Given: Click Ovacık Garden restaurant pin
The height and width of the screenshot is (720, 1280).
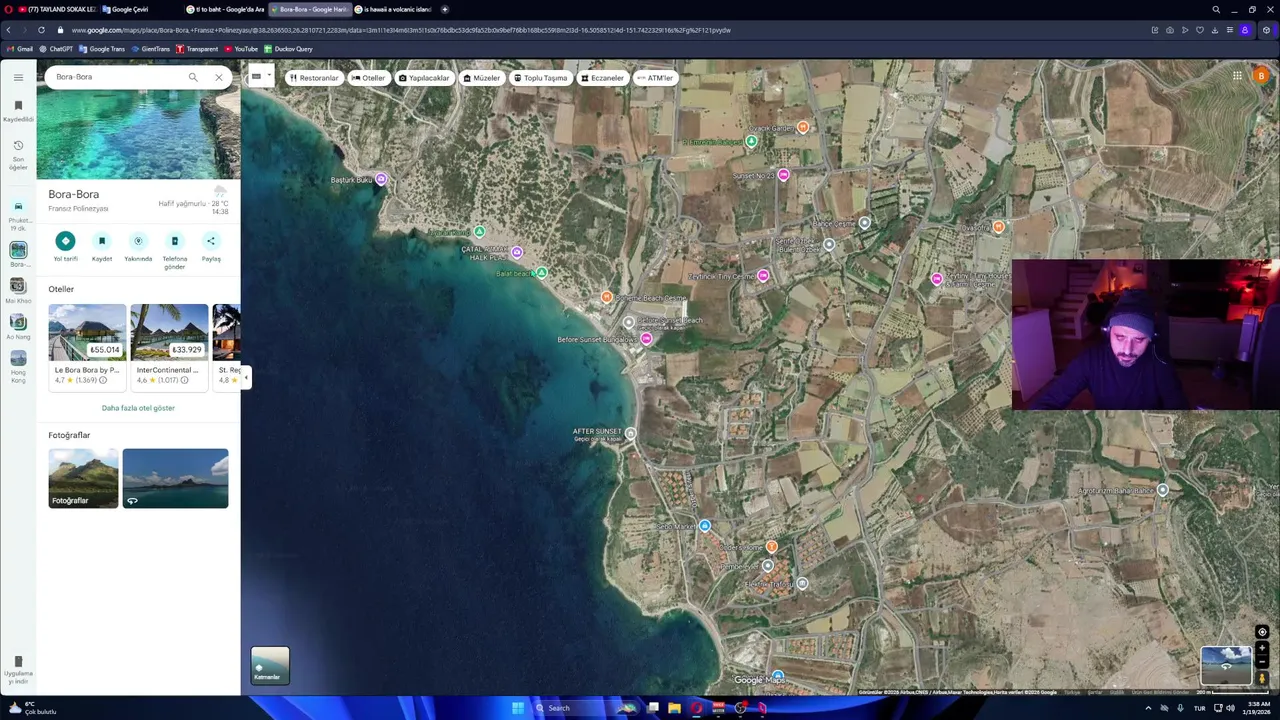Looking at the screenshot, I should [802, 127].
